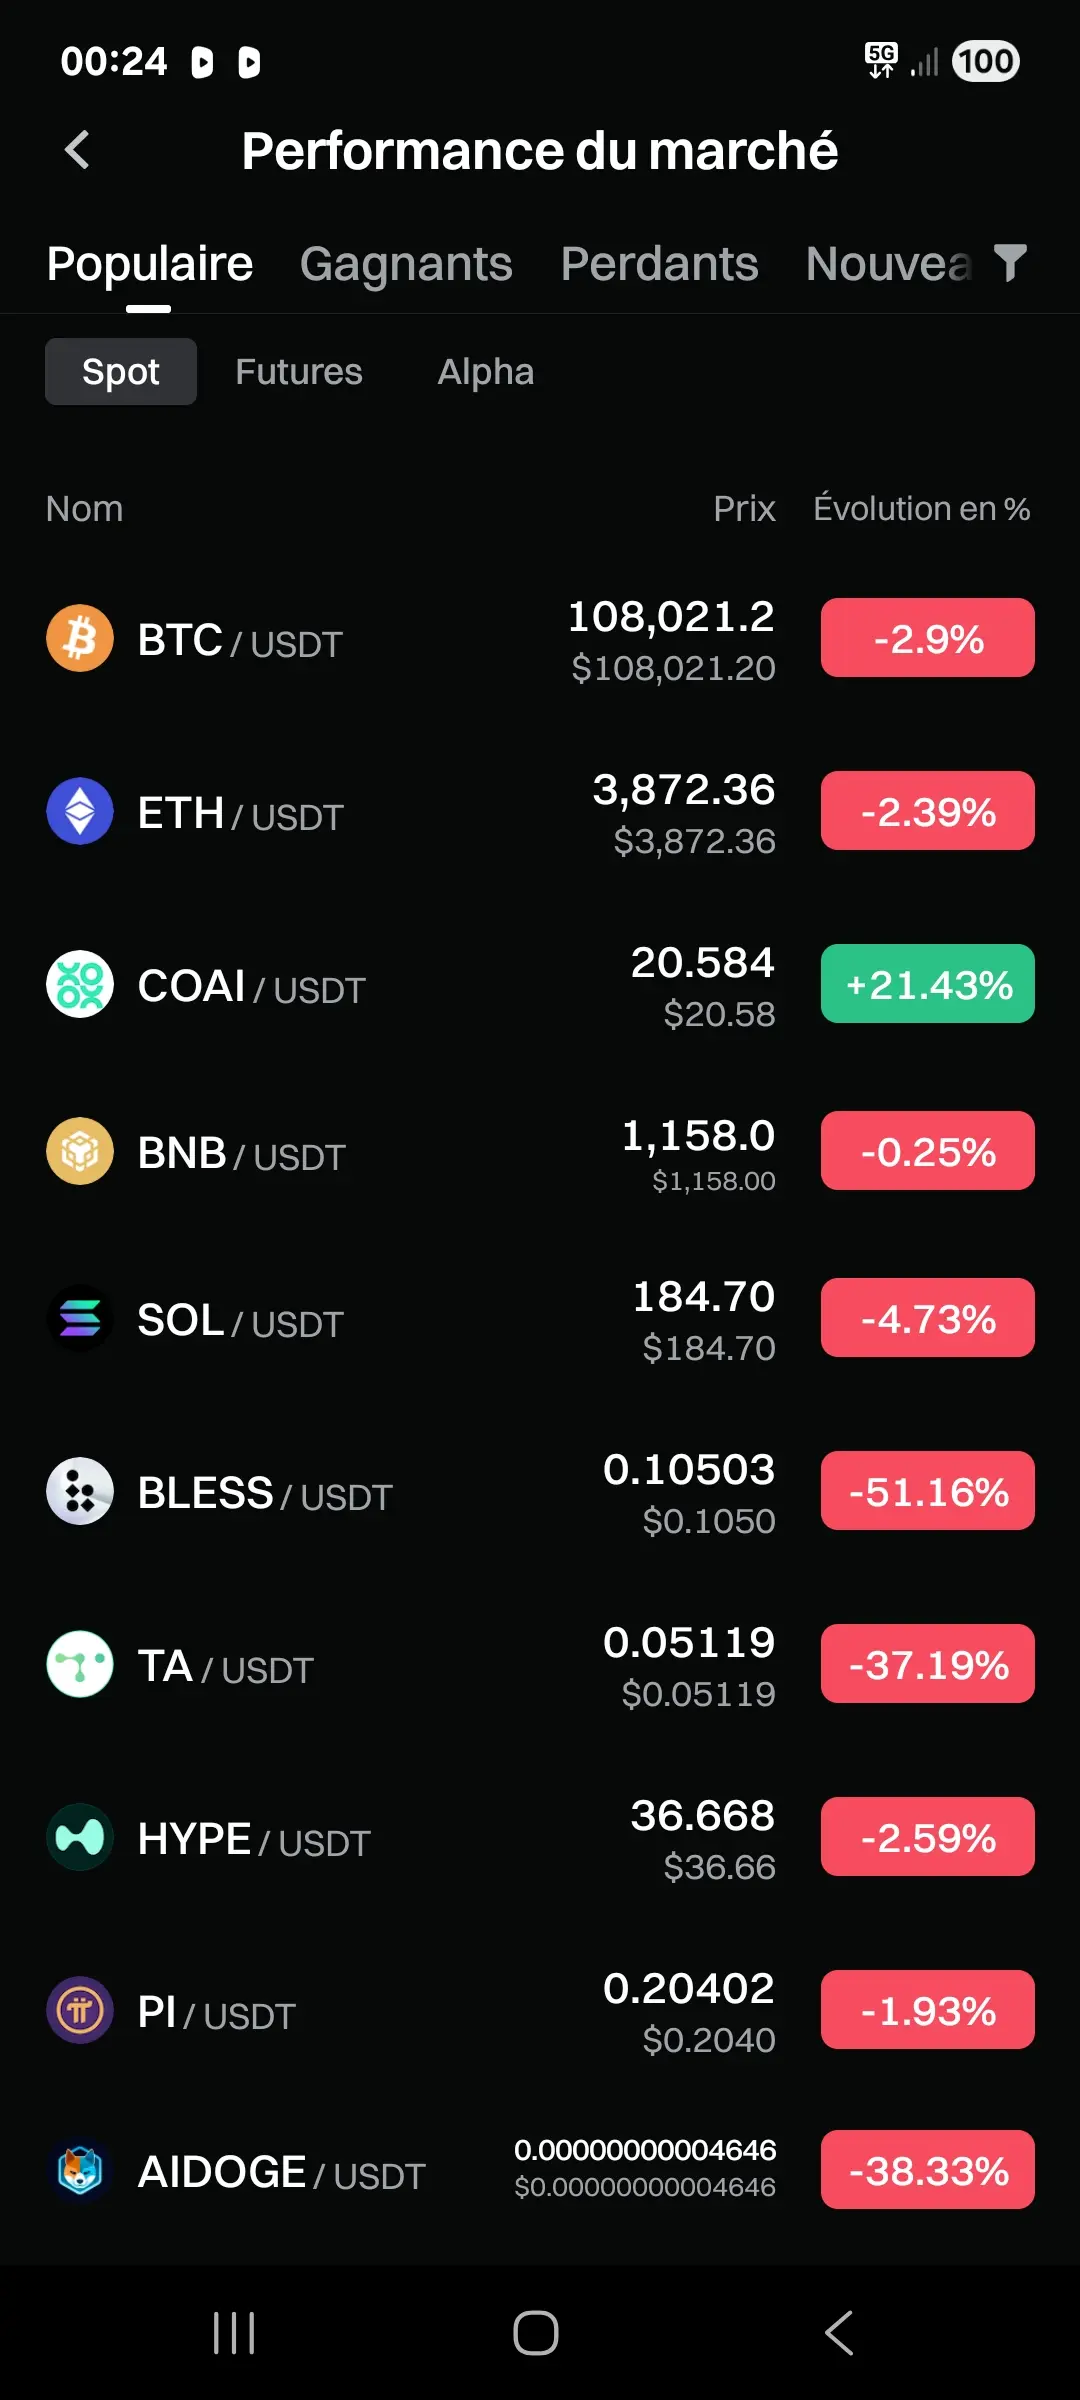Tap the COAI coin logo
The height and width of the screenshot is (2400, 1080).
tap(80, 984)
